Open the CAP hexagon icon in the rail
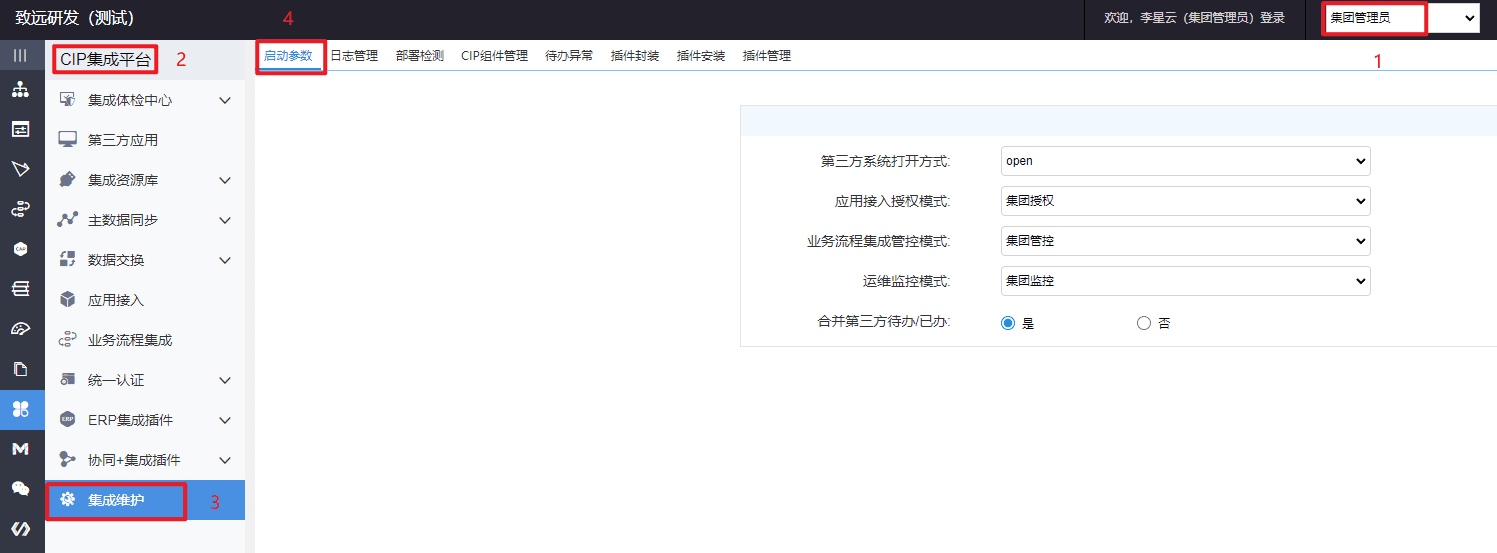 (x=20, y=248)
